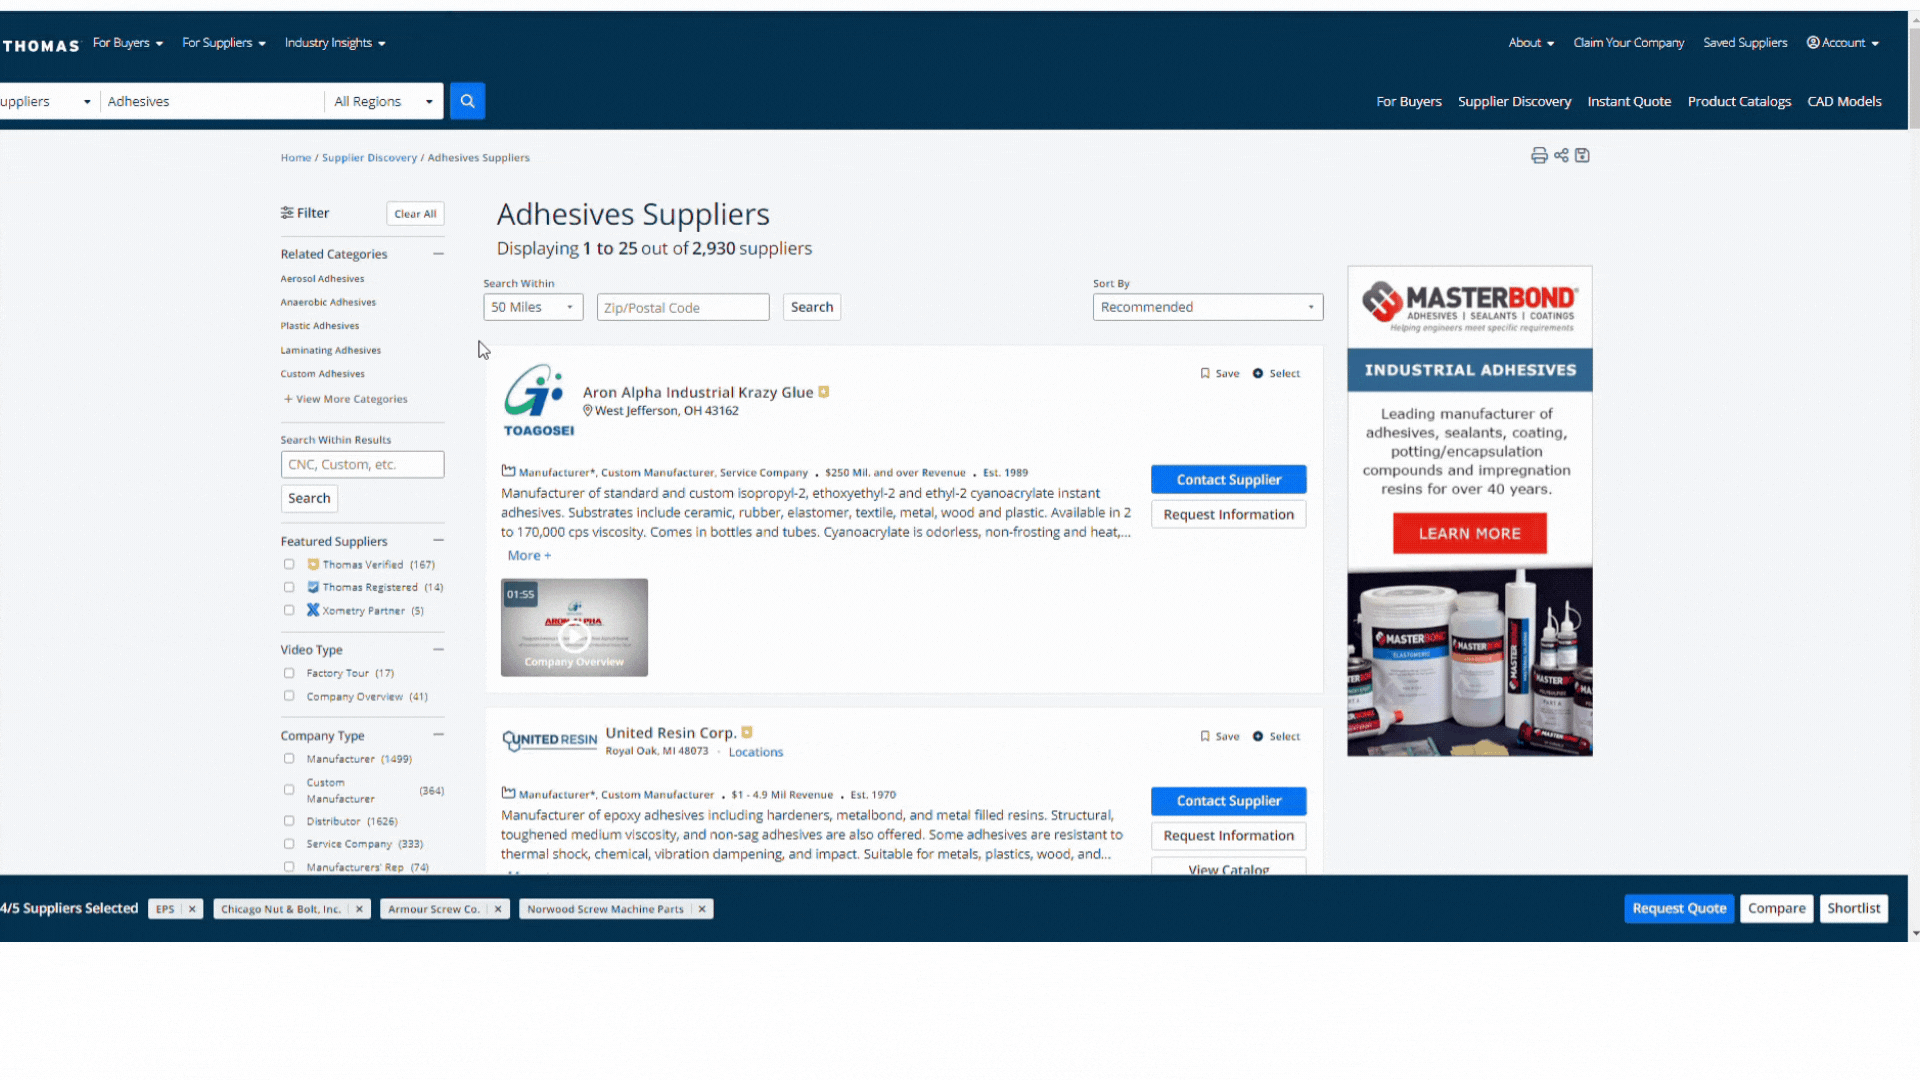The height and width of the screenshot is (1080, 1920).
Task: Open the For Suppliers navigation menu
Action: [222, 44]
